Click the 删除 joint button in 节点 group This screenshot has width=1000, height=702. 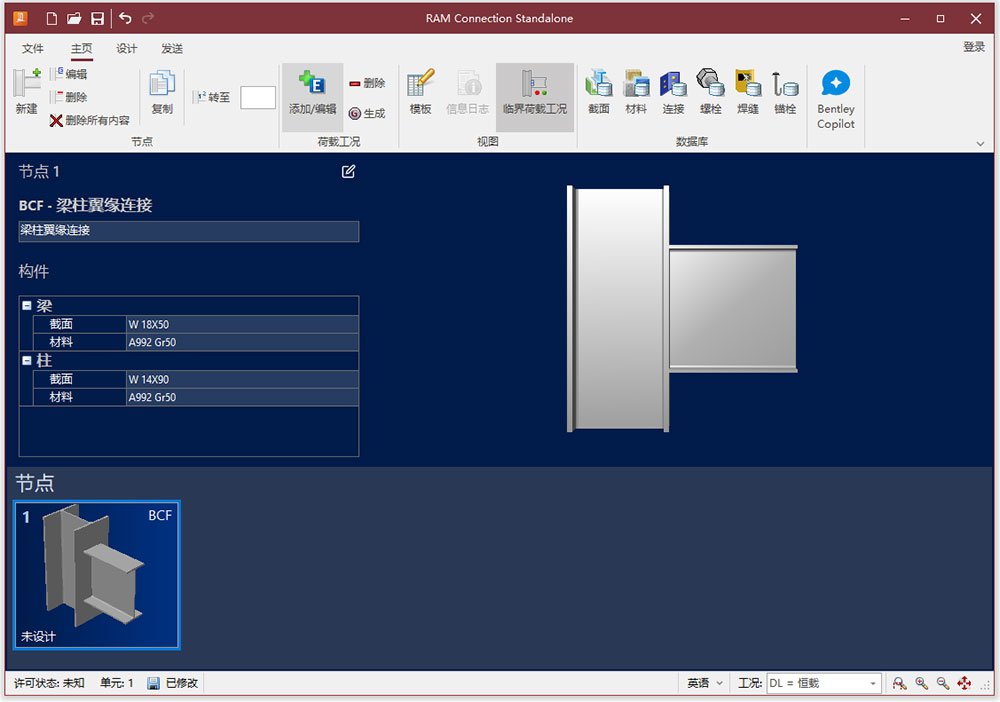tap(69, 97)
